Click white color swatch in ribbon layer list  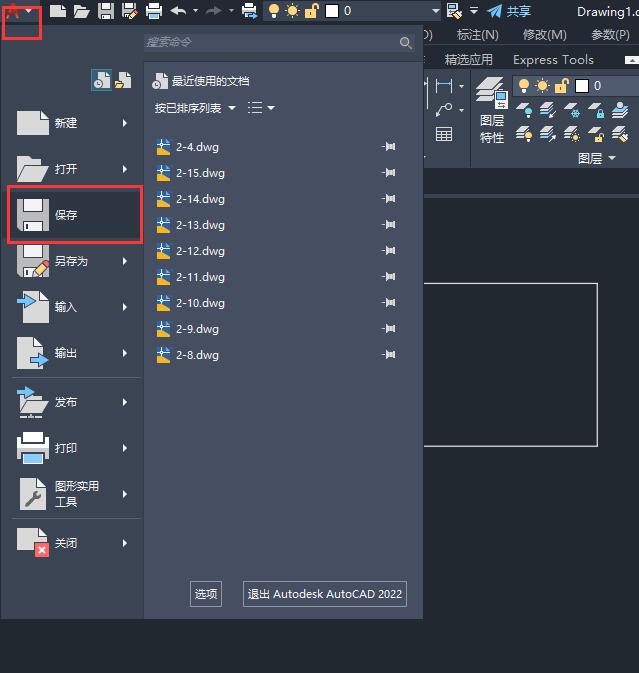pyautogui.click(x=582, y=86)
